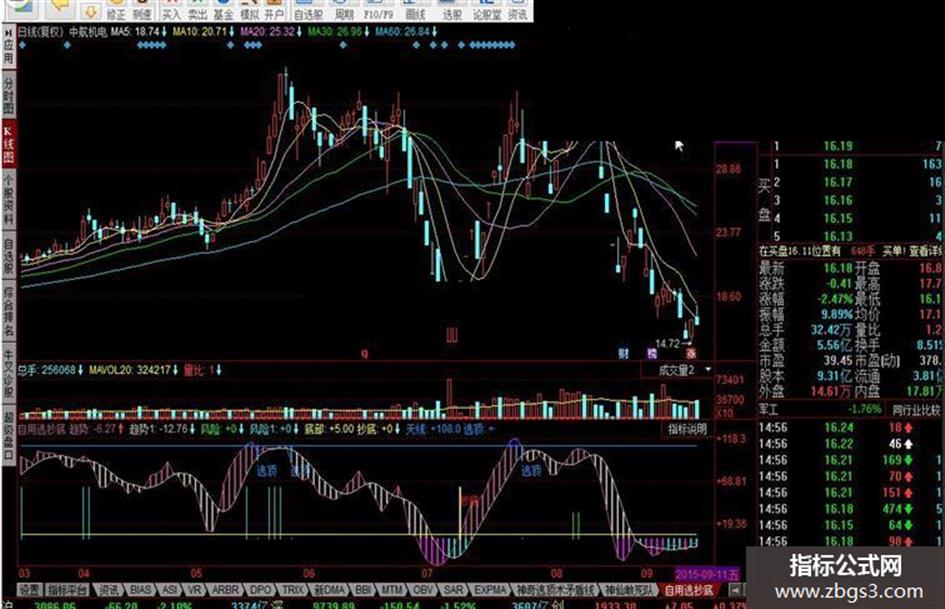Open the 论股堂 toolbar icon
Screen dimensions: 945x609
(x=487, y=10)
